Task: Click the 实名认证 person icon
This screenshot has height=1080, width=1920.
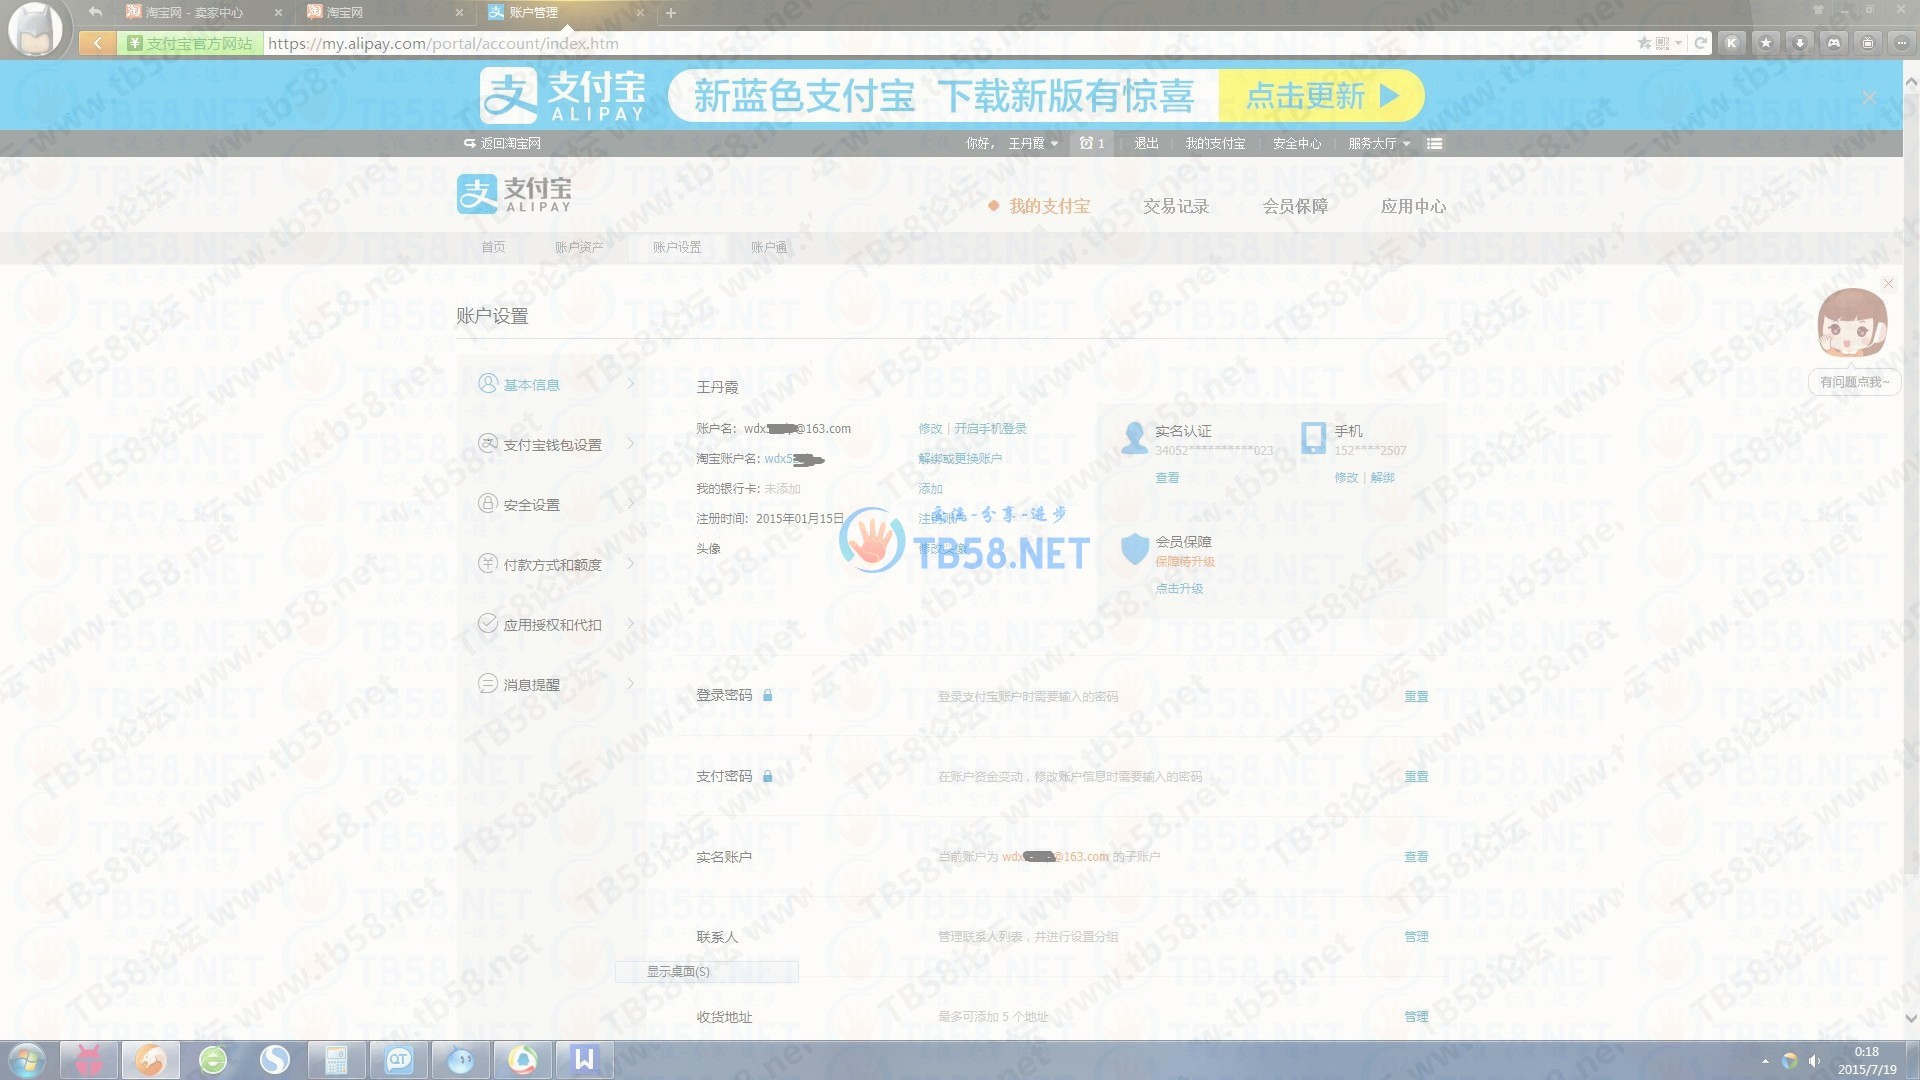Action: pyautogui.click(x=1134, y=438)
